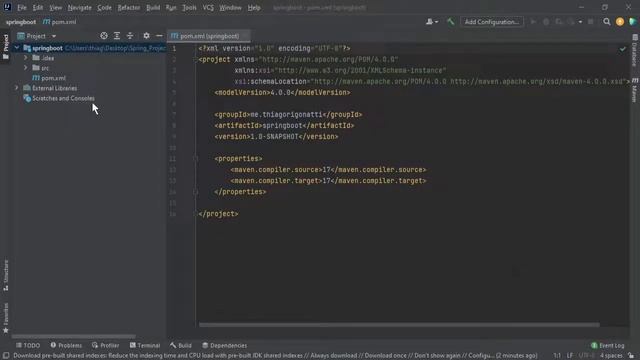Open the Database tool window sidebar

635,51
